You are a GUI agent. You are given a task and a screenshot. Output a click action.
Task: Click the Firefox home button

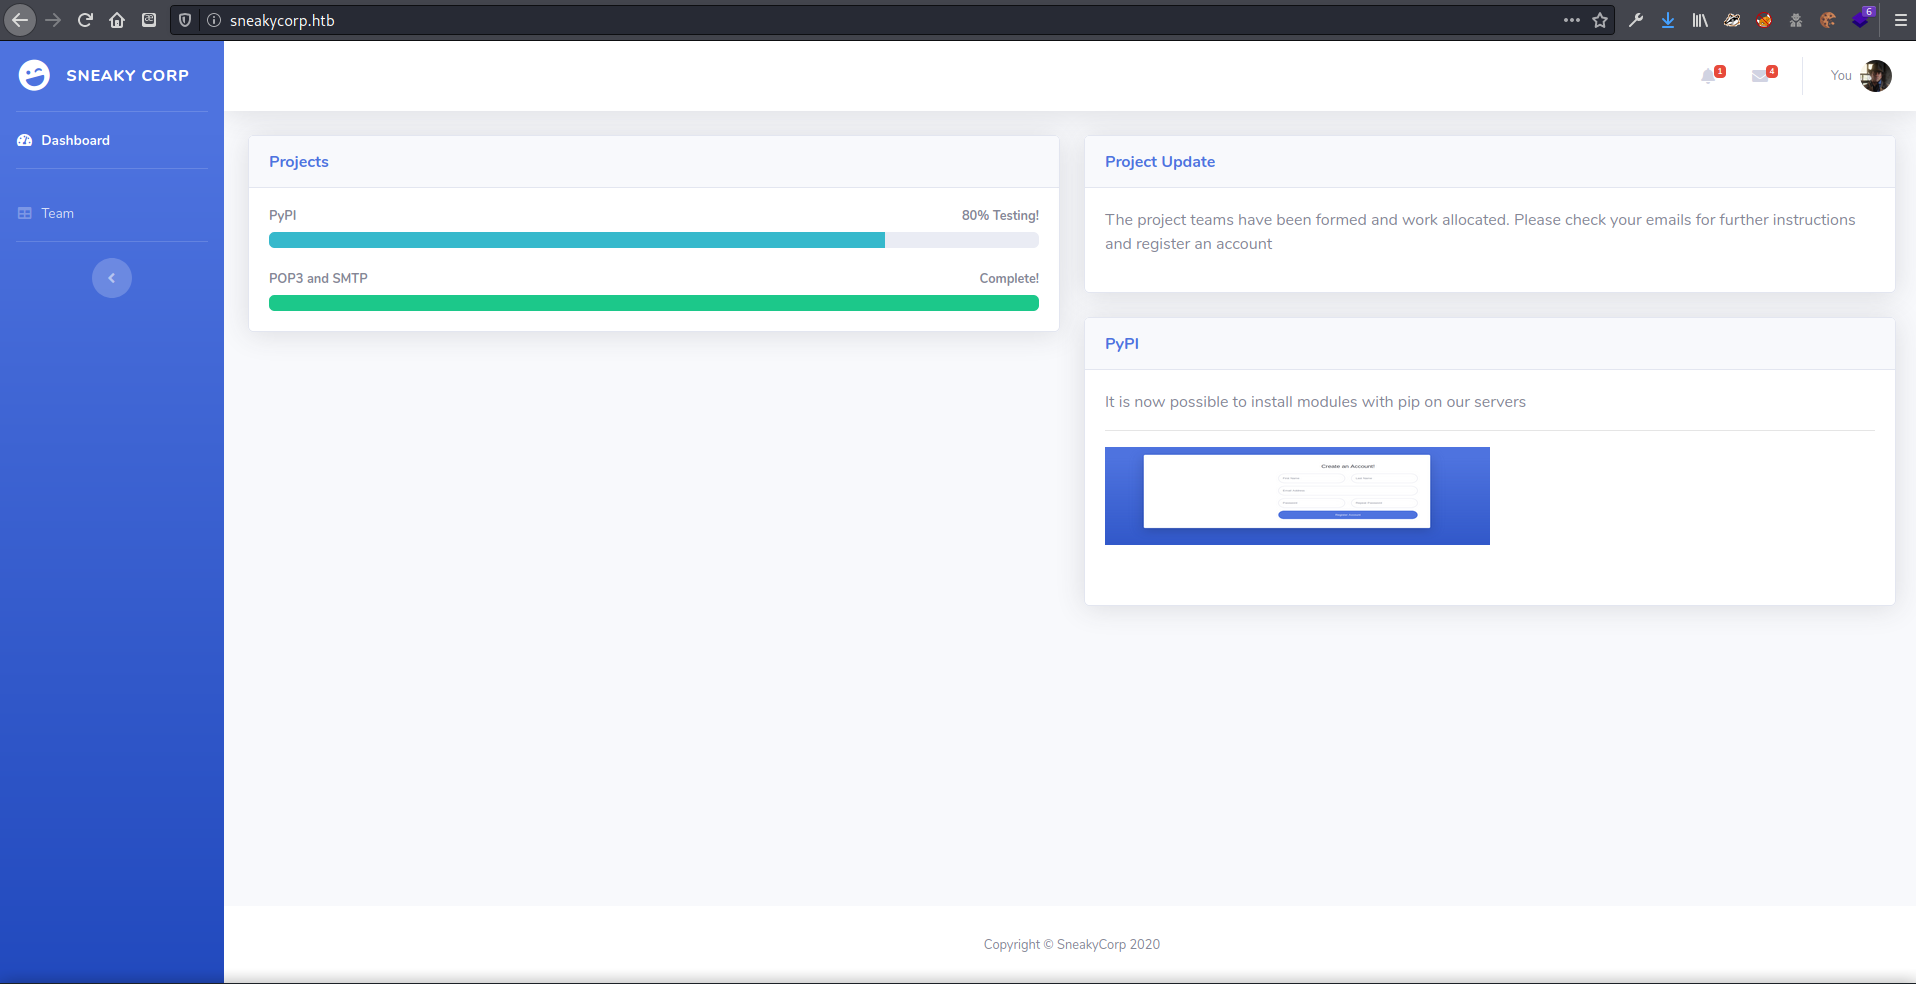(x=117, y=20)
